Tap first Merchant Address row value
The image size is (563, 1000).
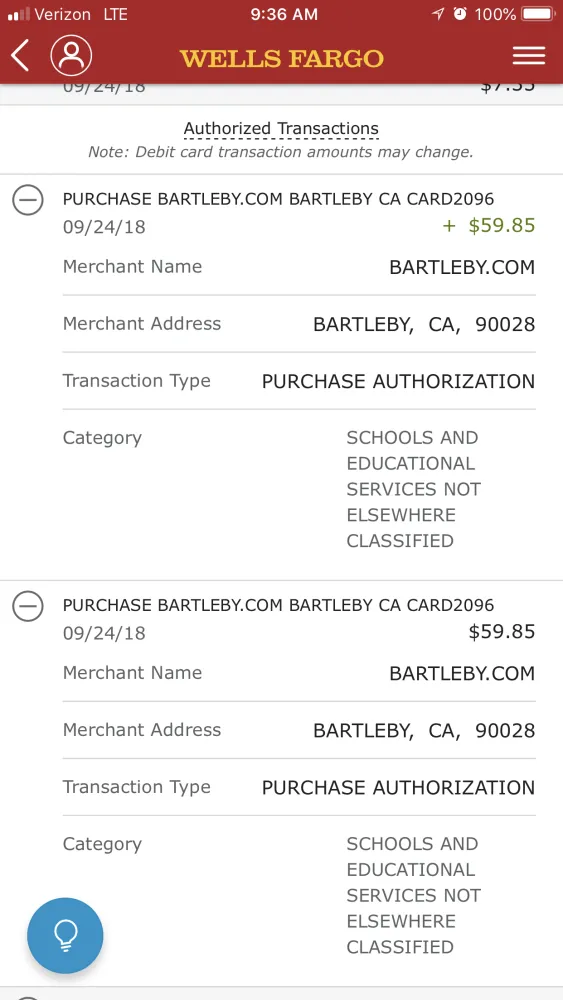(424, 325)
